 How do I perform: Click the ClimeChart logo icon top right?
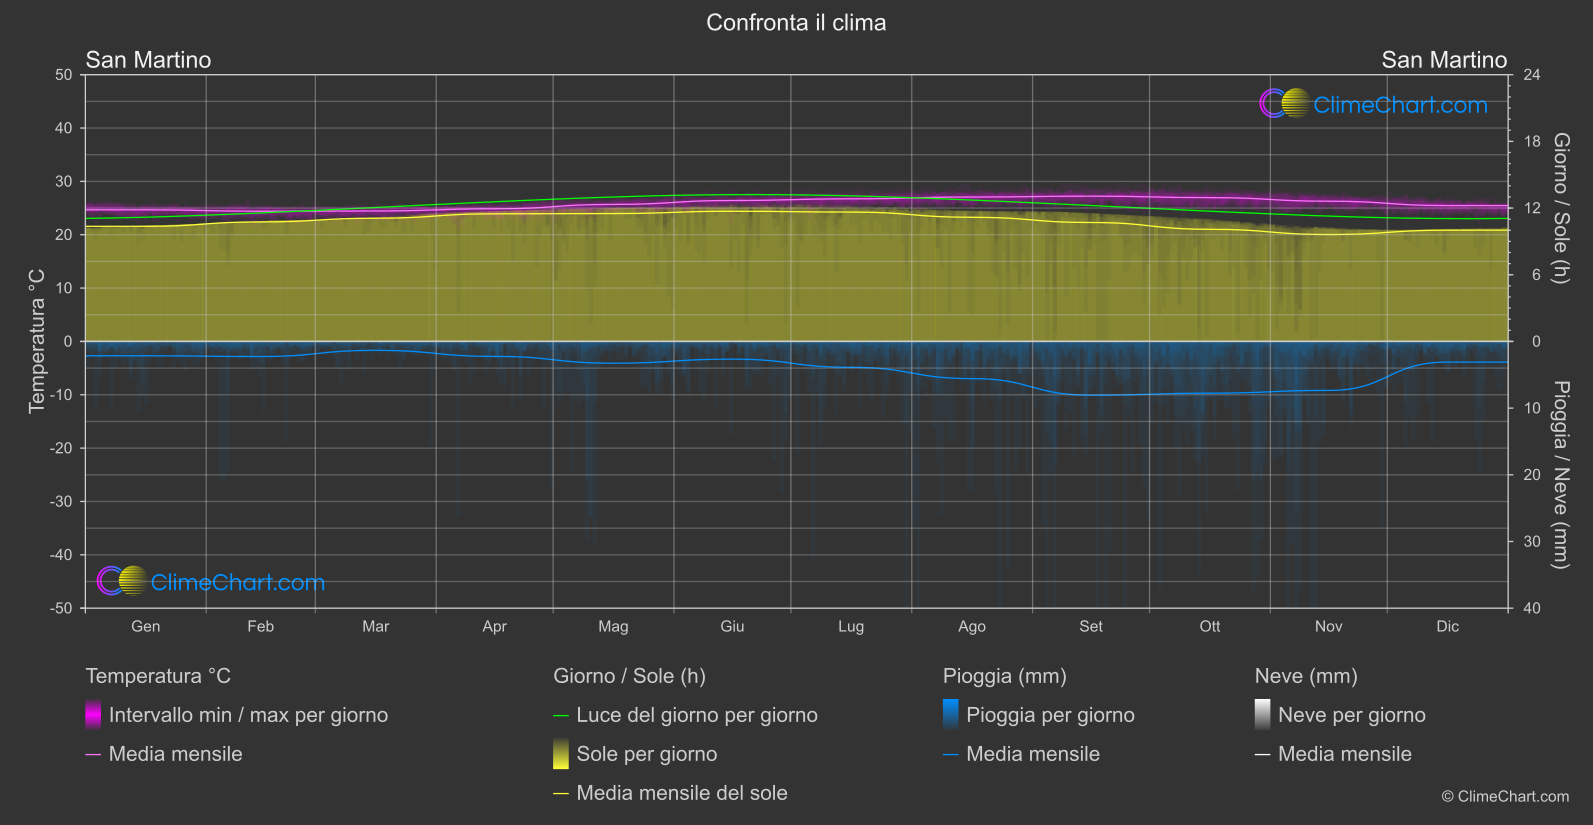tap(1285, 103)
